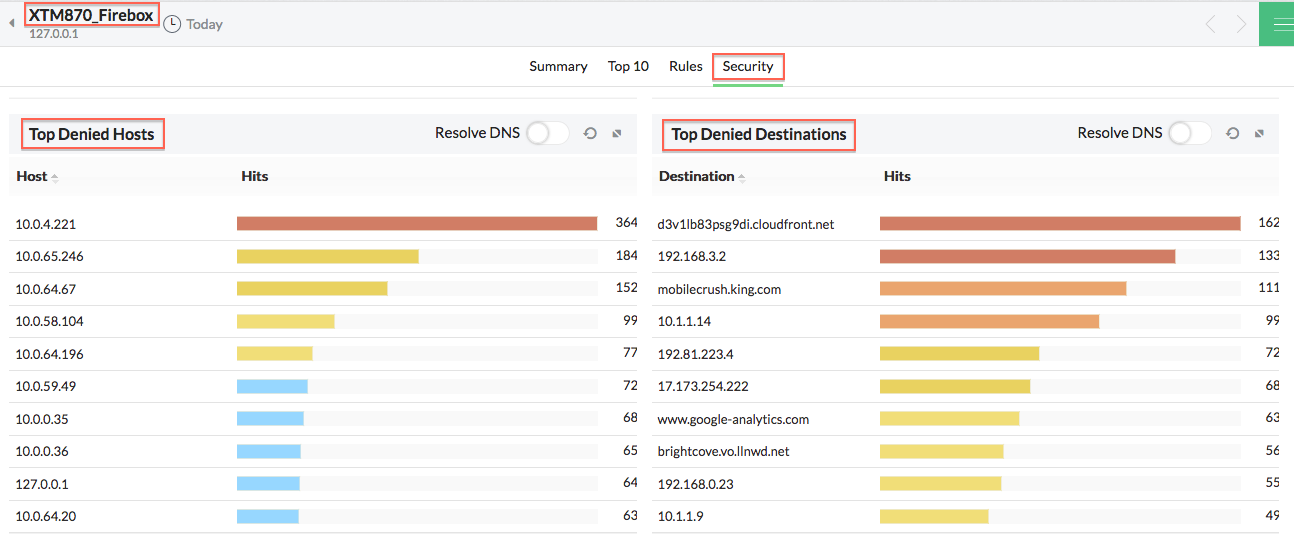Go to next device using right chevron
Viewport: 1294px width, 534px height.
pyautogui.click(x=1241, y=24)
